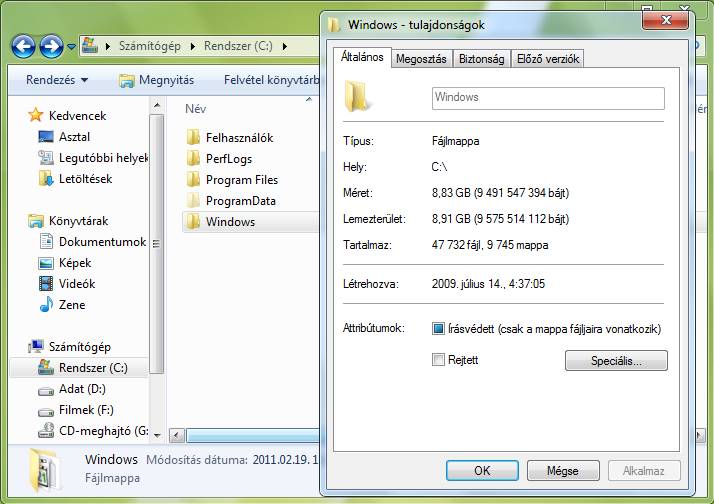Switch to the Biztonság tab
The width and height of the screenshot is (714, 504).
click(x=482, y=59)
